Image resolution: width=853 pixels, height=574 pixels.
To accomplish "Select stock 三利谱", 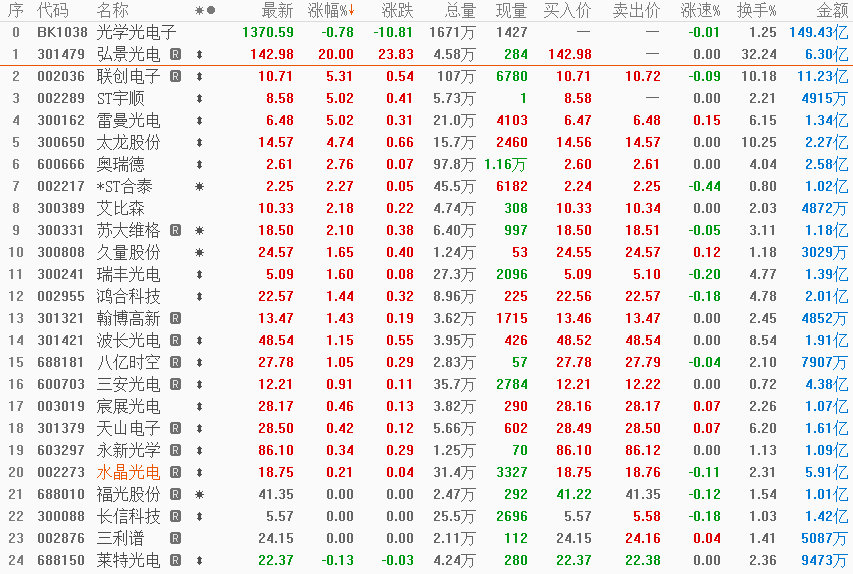I will pyautogui.click(x=120, y=538).
